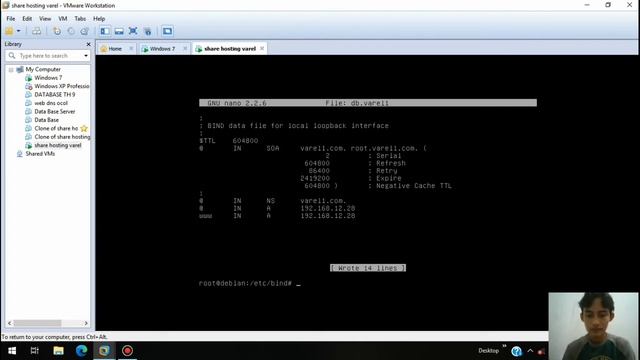Revert virtual machine to snapshot icon
The width and height of the screenshot is (640, 360).
[x=71, y=31]
